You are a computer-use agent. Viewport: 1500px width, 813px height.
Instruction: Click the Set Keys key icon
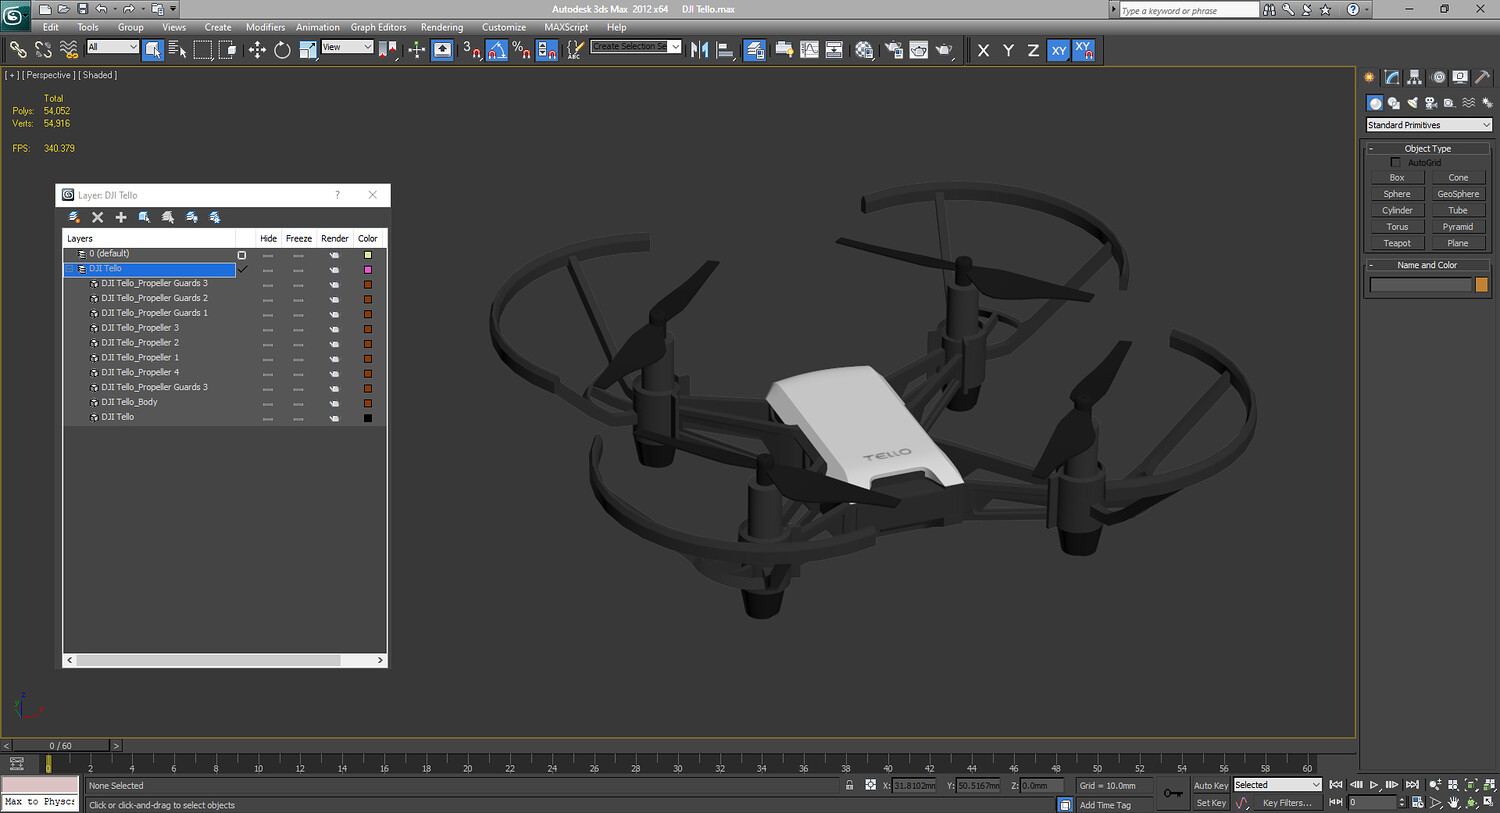click(1173, 794)
